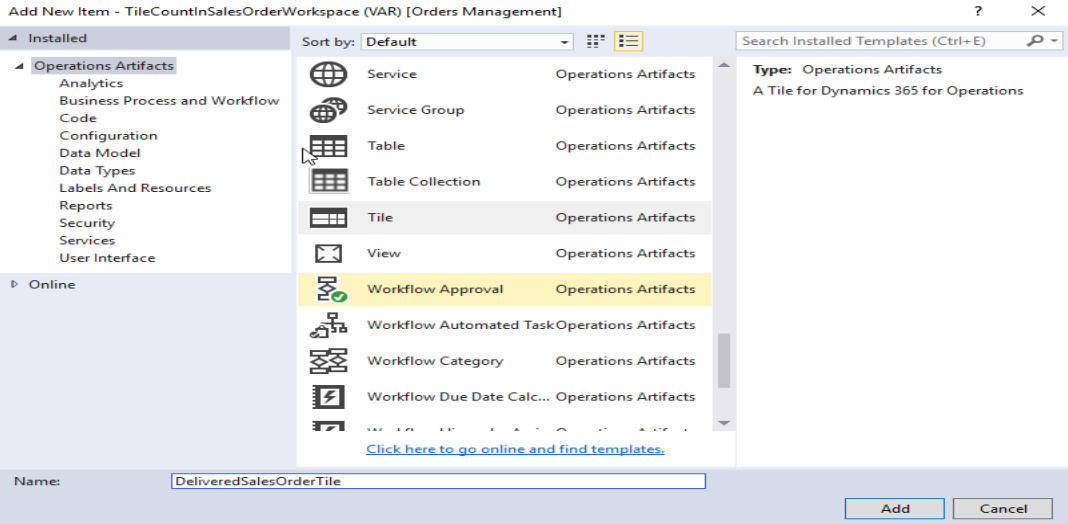Click the Workflow Approval icon
Viewport: 1068px width, 524px height.
point(328,290)
